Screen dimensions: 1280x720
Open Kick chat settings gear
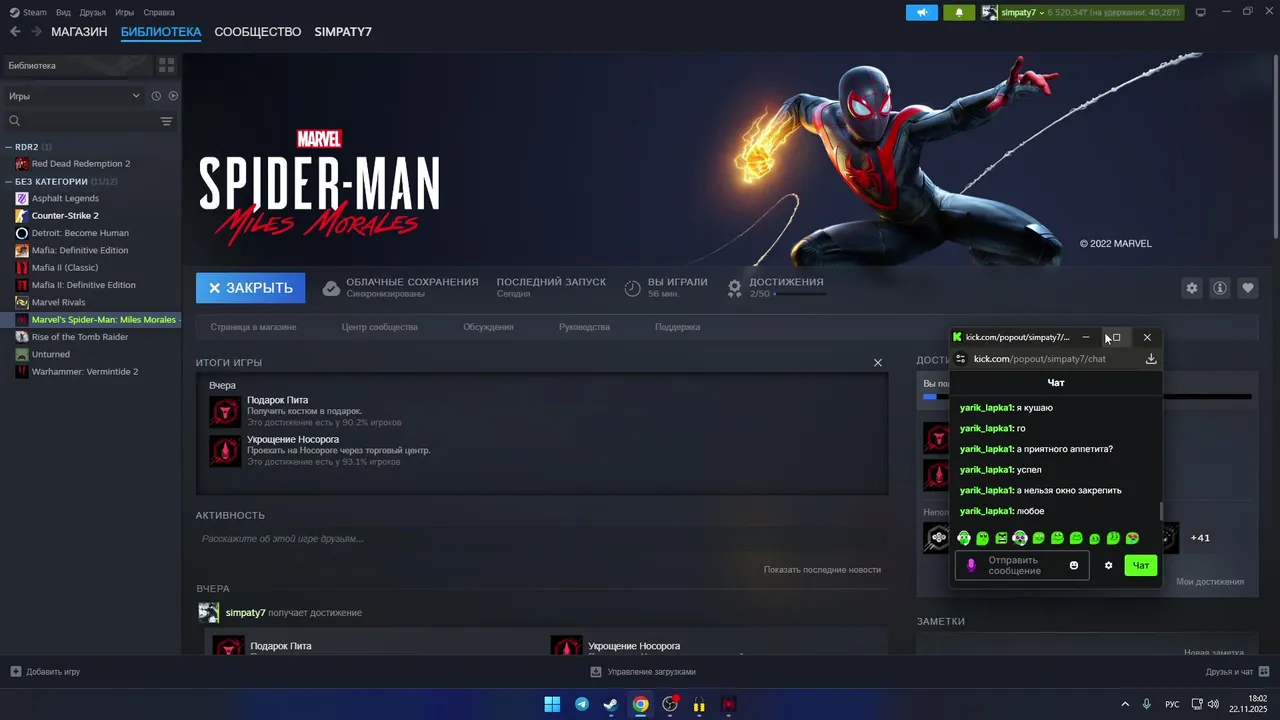pyautogui.click(x=1108, y=566)
